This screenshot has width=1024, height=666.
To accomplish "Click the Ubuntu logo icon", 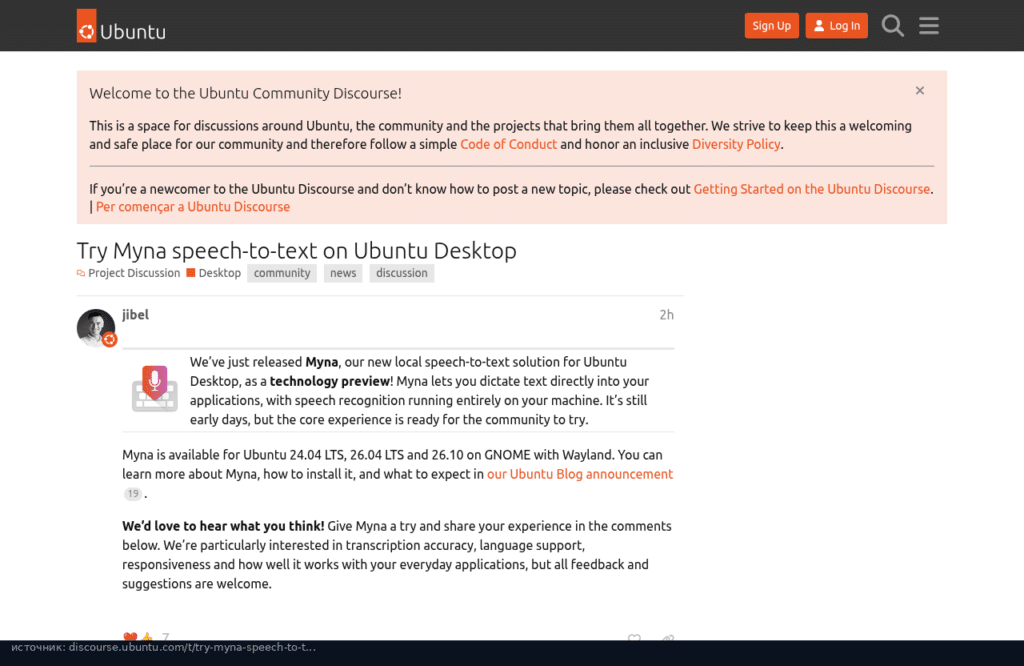I will point(86,25).
